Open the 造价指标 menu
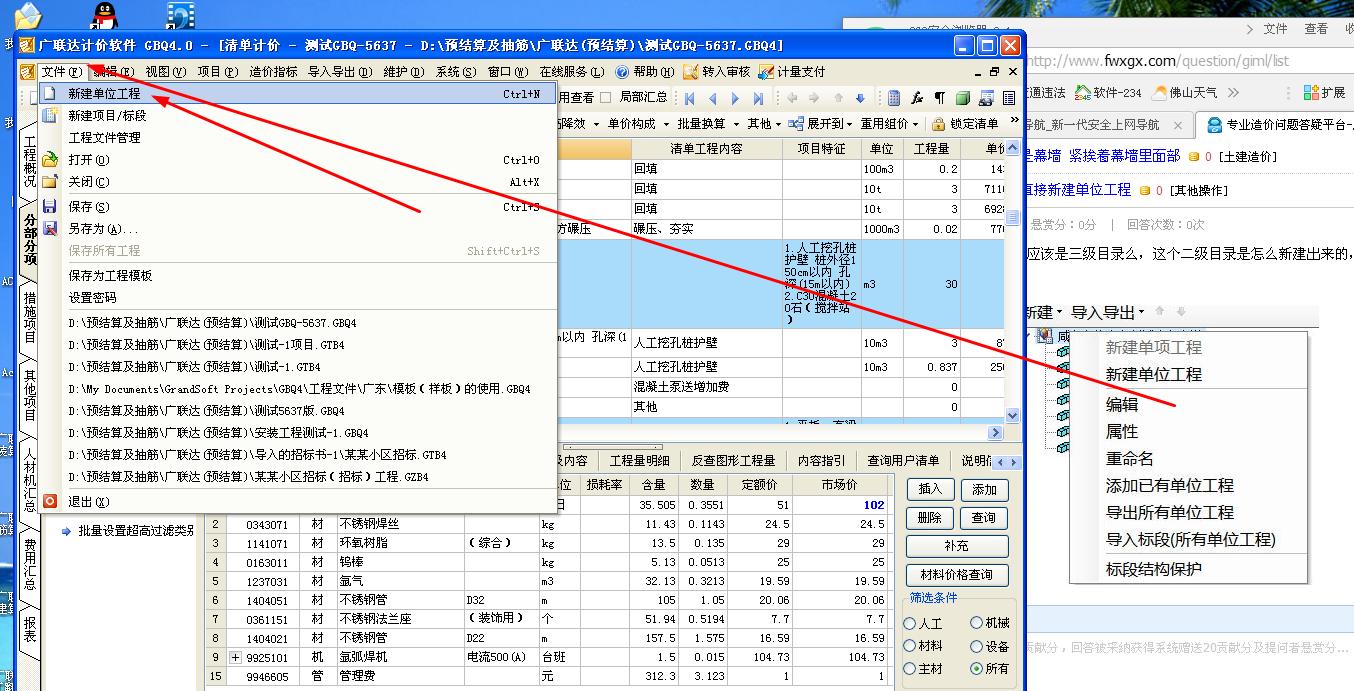The height and width of the screenshot is (691, 1354). point(273,72)
